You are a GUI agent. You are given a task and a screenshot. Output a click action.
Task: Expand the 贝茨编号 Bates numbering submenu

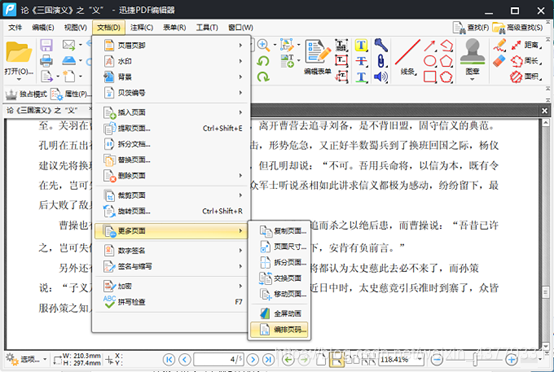171,93
